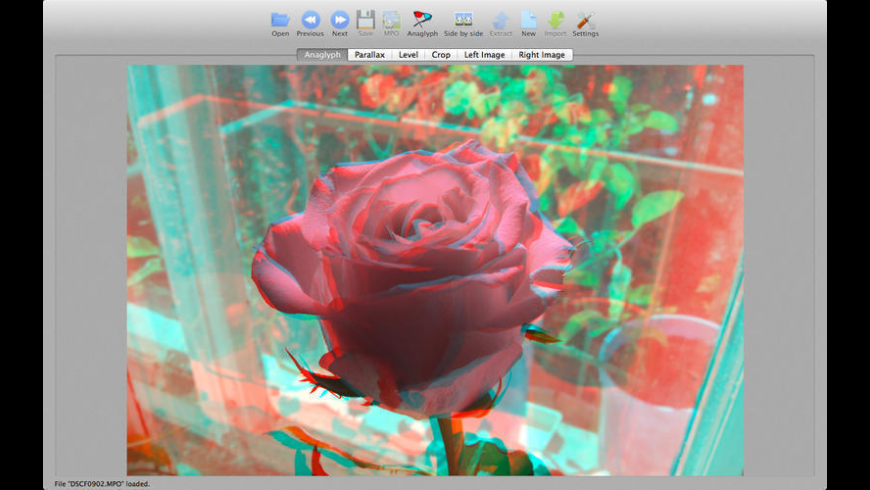Choose the Side by side view icon
This screenshot has width=870, height=490.
coord(463,20)
